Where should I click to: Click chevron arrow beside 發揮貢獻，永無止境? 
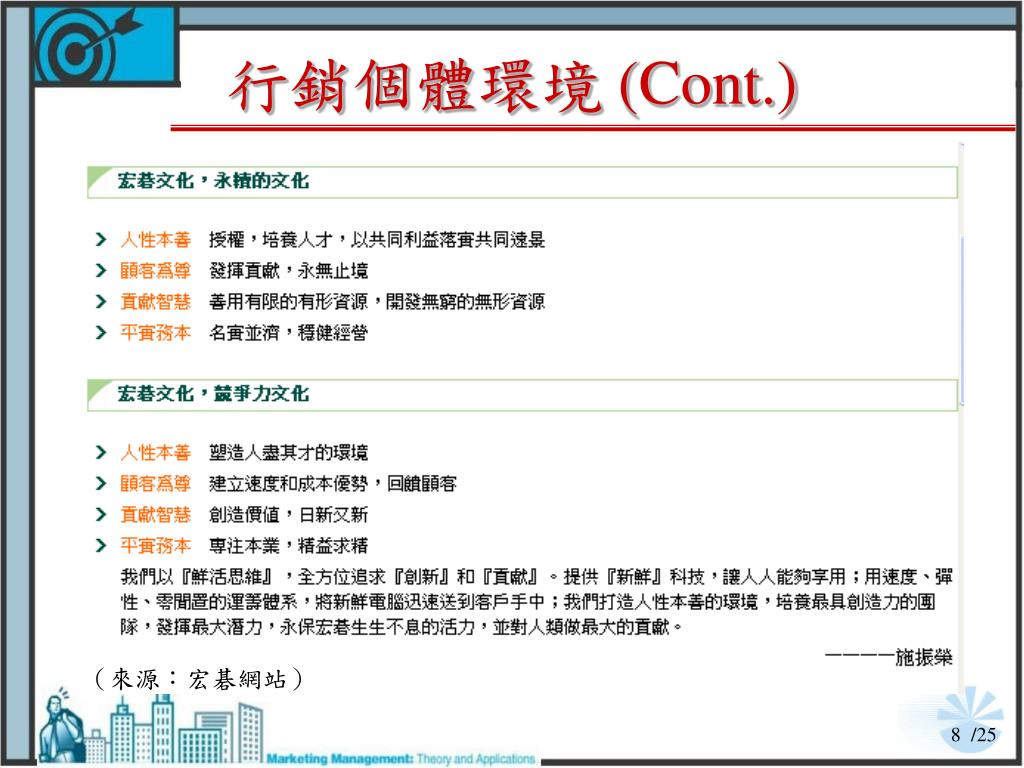click(x=101, y=270)
